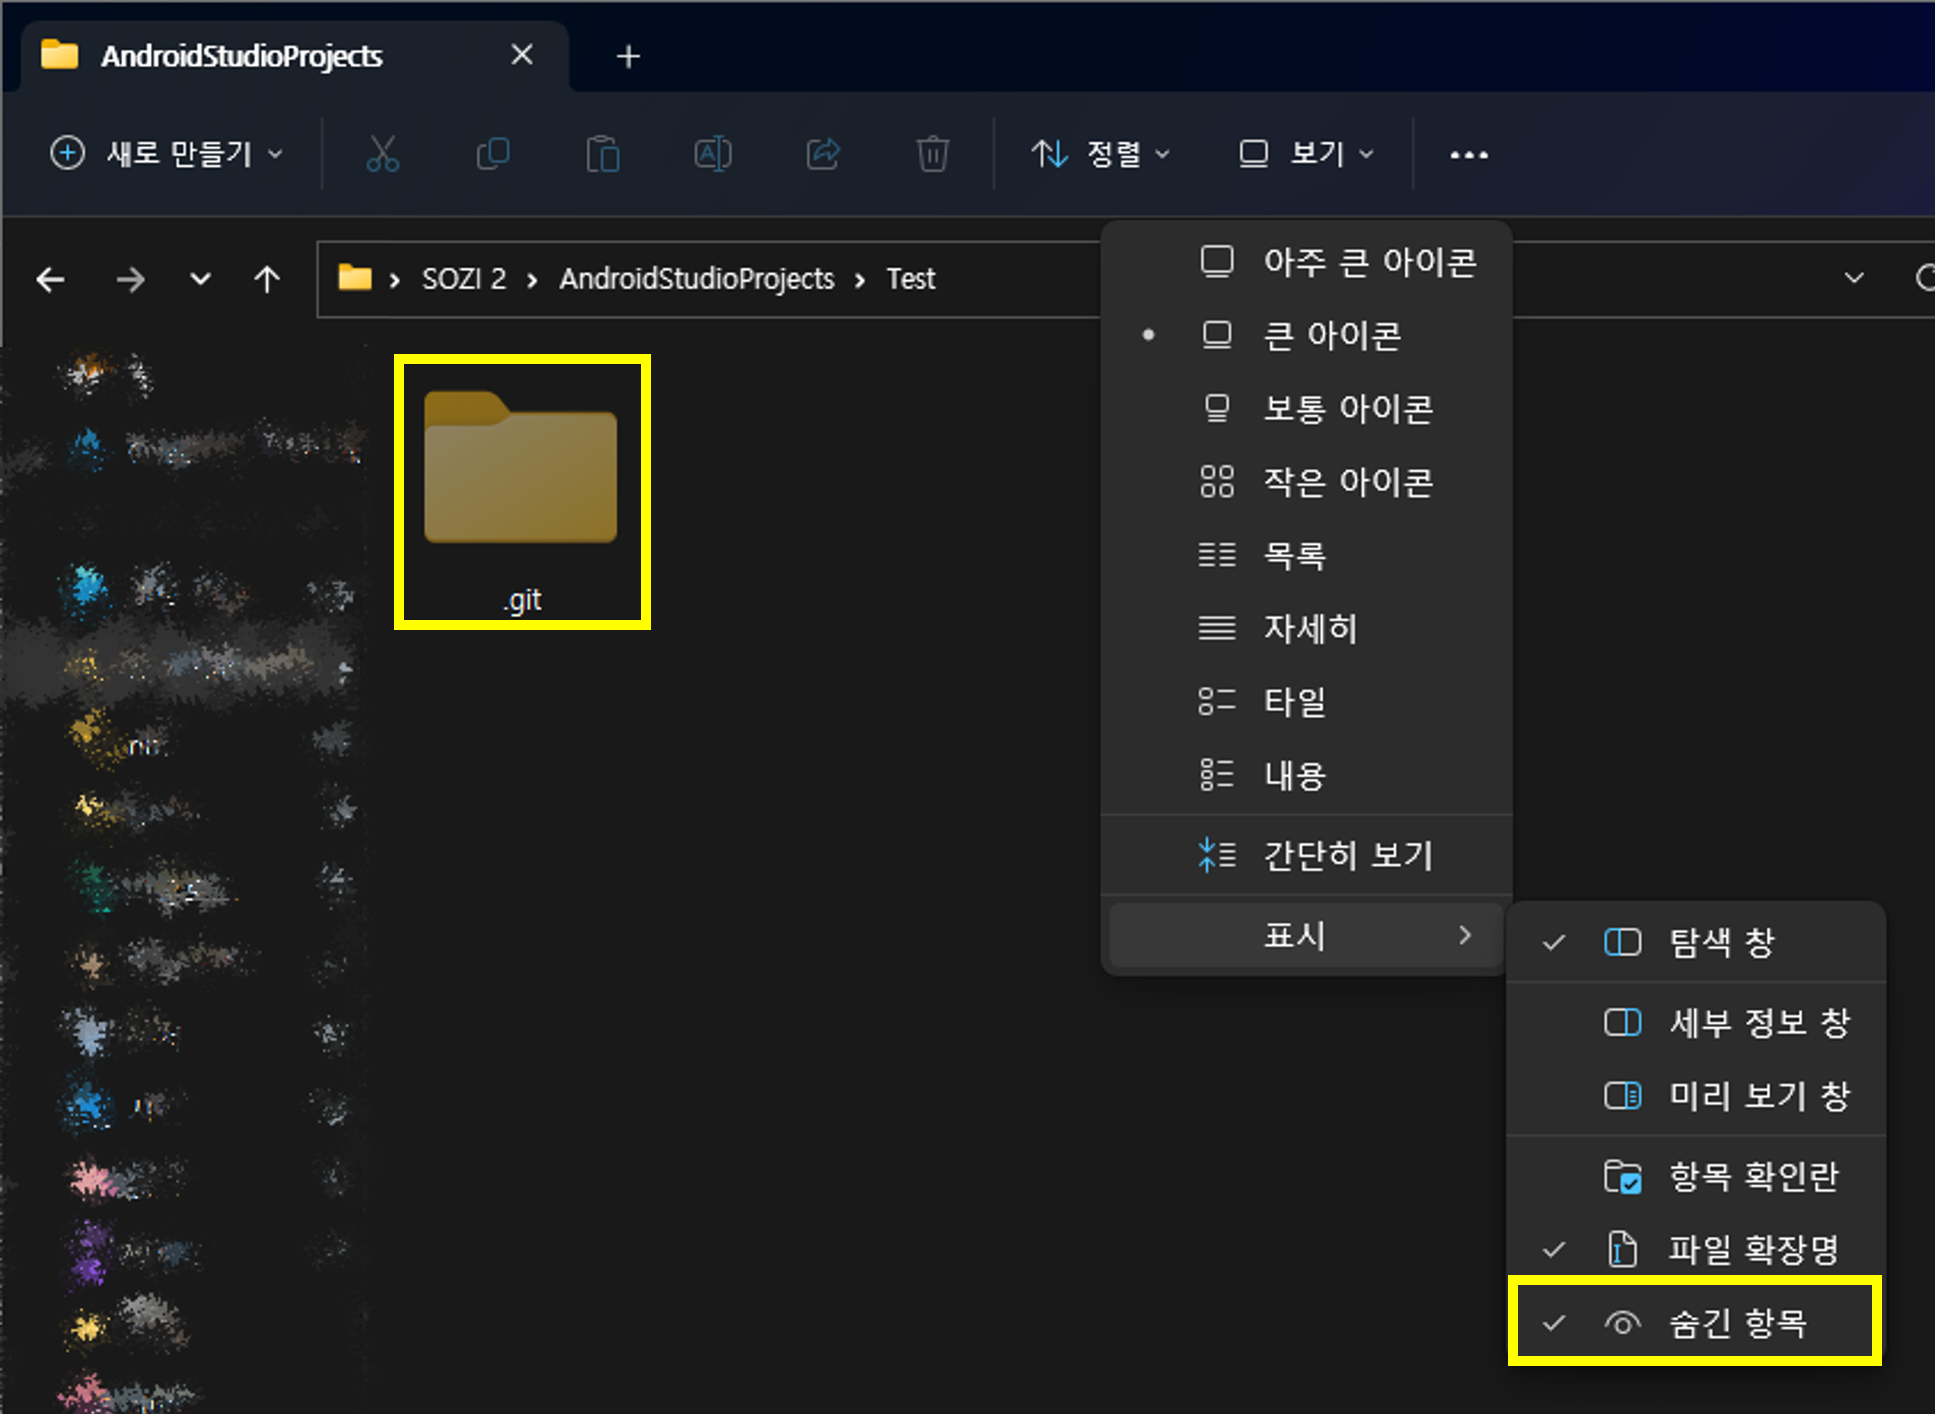The image size is (1935, 1414).
Task: Select 작은 아이콘 view size
Action: tap(1342, 479)
